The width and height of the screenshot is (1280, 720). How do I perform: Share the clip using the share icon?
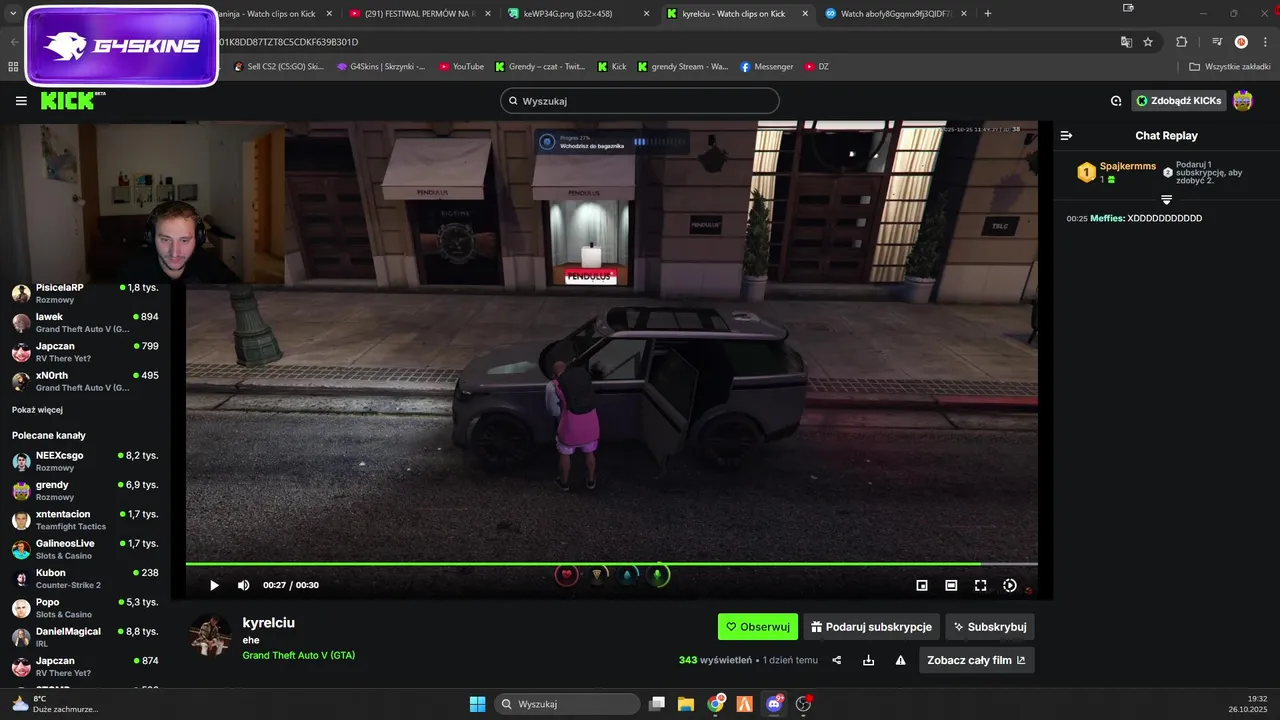pos(837,660)
